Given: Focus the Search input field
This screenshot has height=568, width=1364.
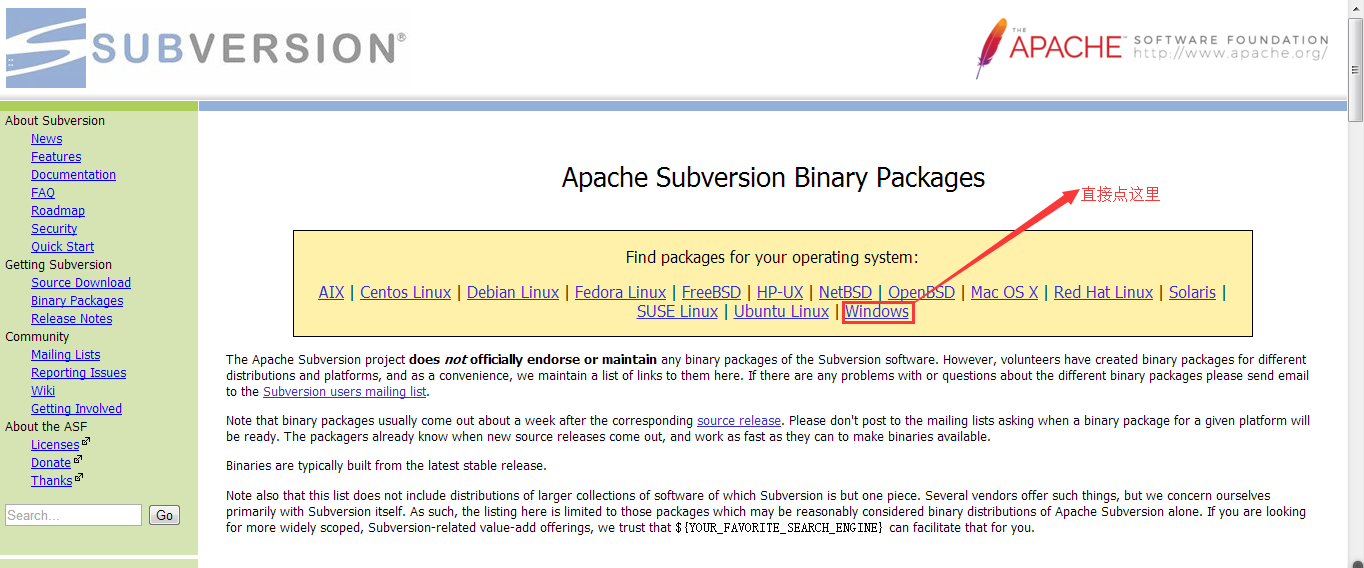Looking at the screenshot, I should pyautogui.click(x=73, y=515).
